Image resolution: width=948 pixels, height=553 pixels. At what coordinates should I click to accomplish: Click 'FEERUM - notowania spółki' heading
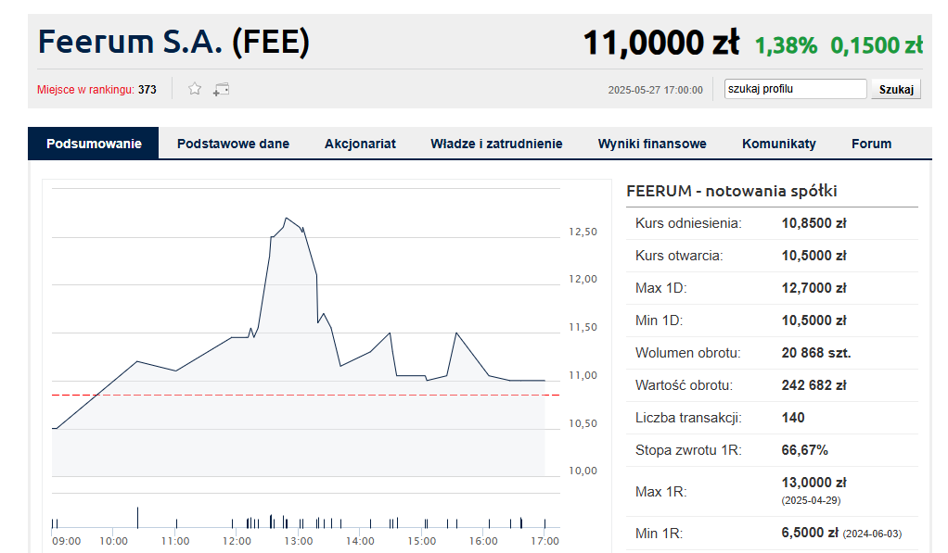[732, 191]
